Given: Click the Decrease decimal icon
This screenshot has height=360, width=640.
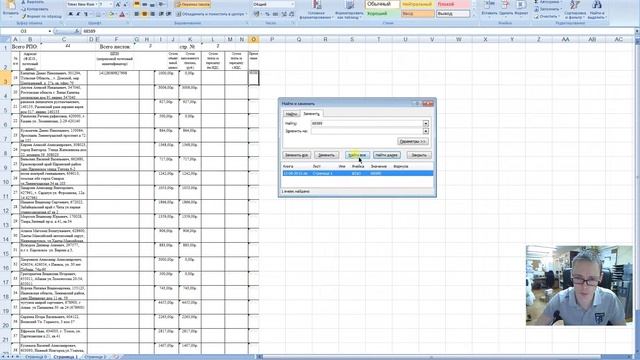Looking at the screenshot, I should [x=291, y=14].
